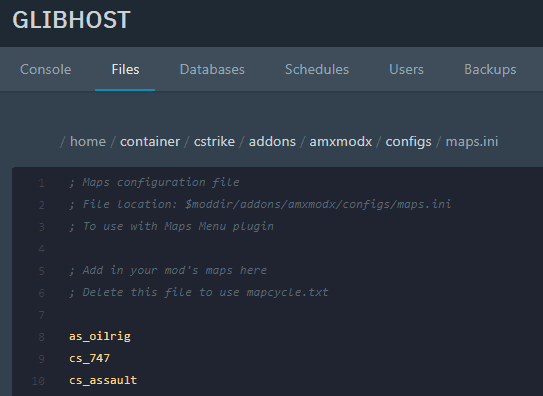
Task: Click the maps.ini breadcrumb filename
Action: (x=472, y=142)
